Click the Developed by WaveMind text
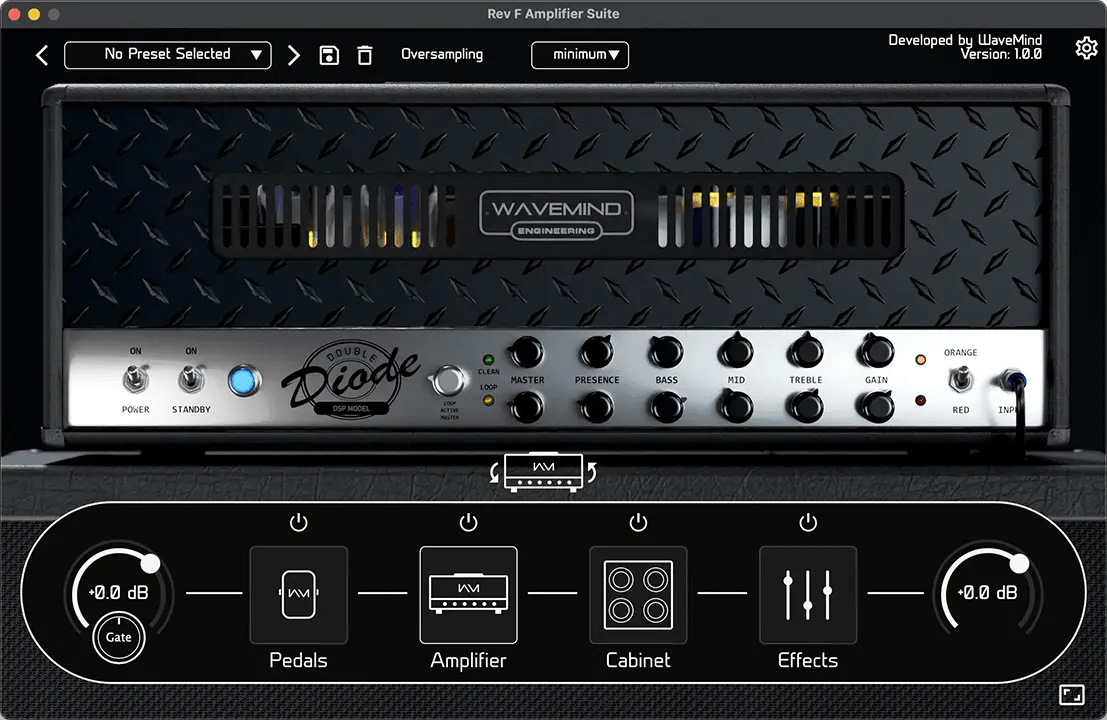The image size is (1107, 720). (x=964, y=40)
